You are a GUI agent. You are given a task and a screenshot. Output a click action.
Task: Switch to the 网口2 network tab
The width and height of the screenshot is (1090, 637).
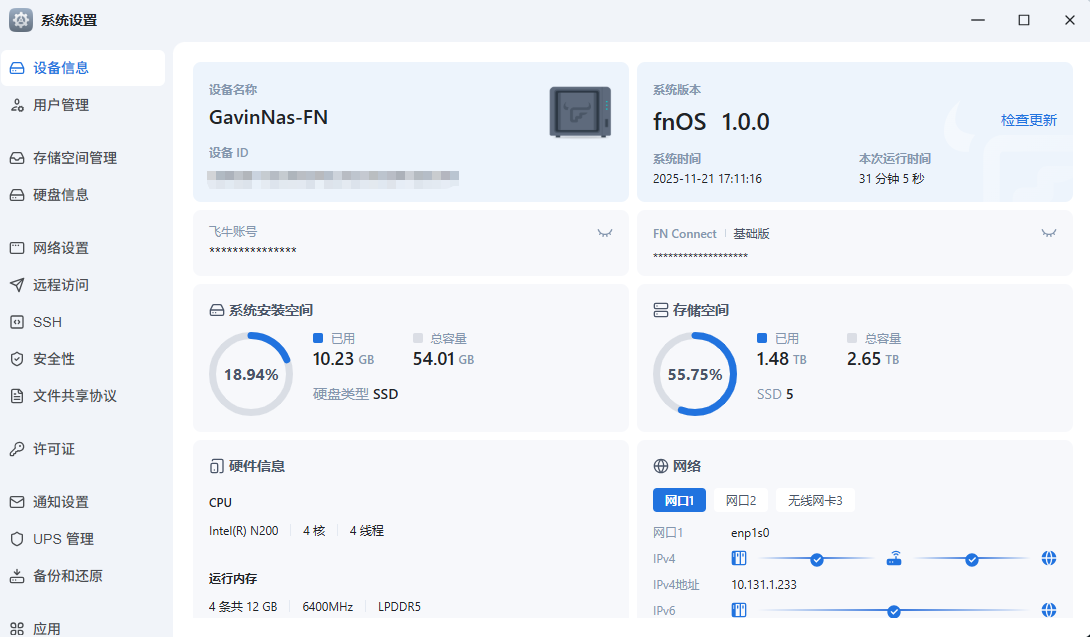pyautogui.click(x=741, y=500)
